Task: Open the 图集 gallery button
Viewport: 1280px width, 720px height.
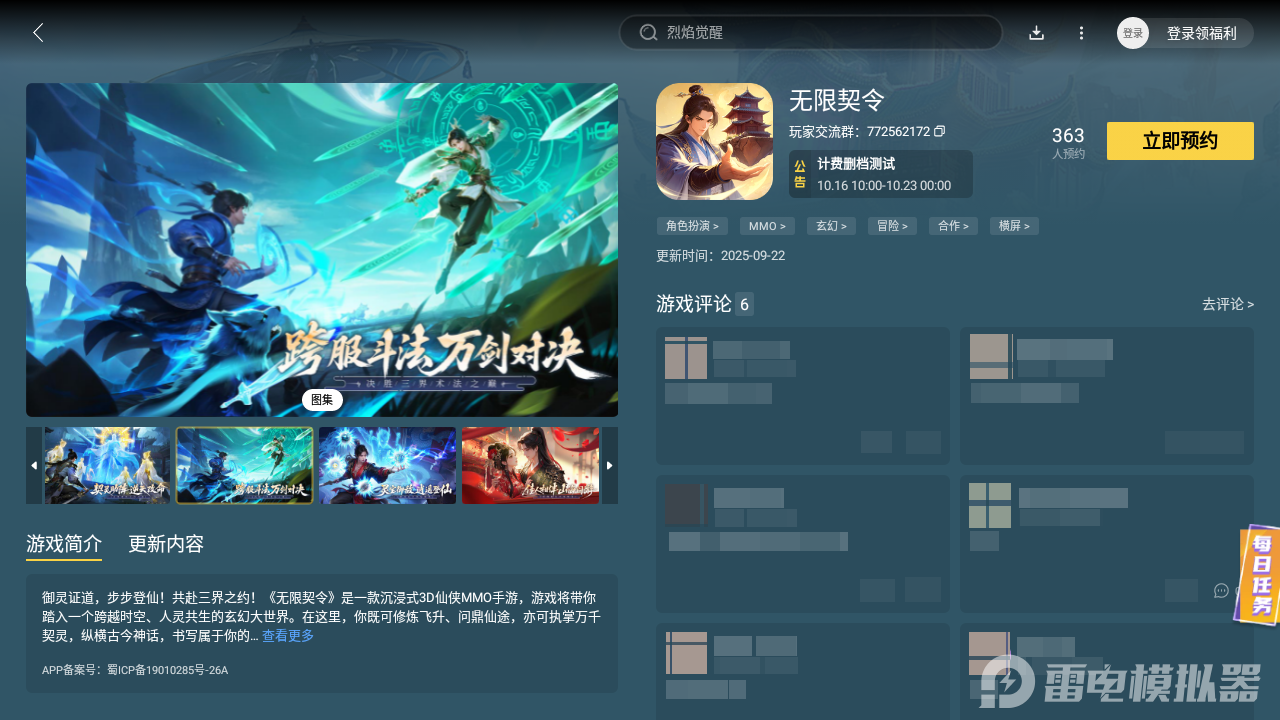Action: (322, 400)
